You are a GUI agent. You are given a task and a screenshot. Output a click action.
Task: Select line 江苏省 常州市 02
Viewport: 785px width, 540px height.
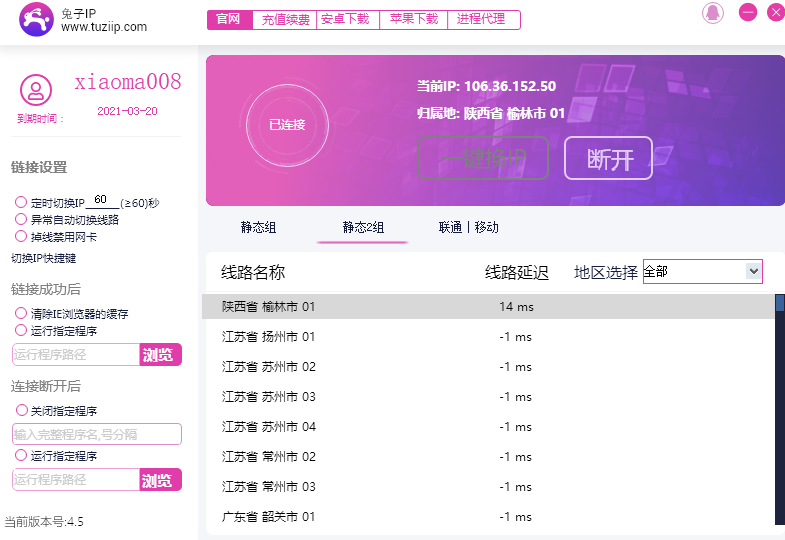[488, 456]
